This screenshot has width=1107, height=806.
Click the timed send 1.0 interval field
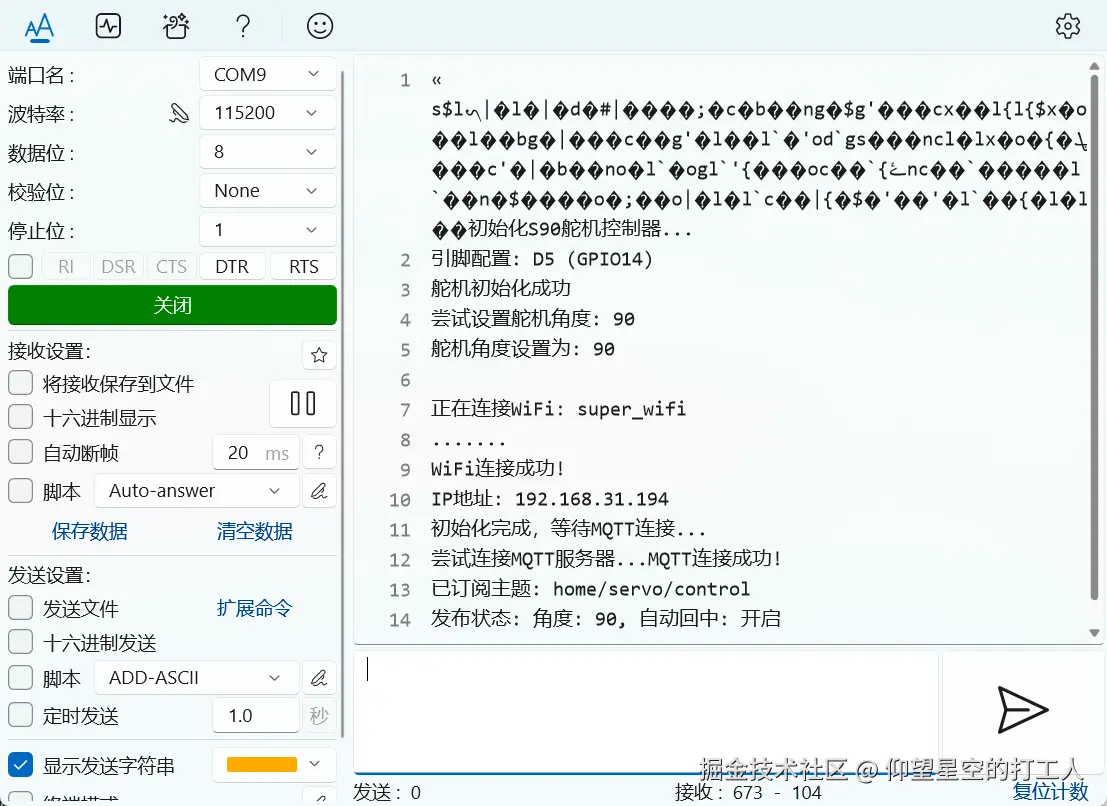pyautogui.click(x=256, y=716)
